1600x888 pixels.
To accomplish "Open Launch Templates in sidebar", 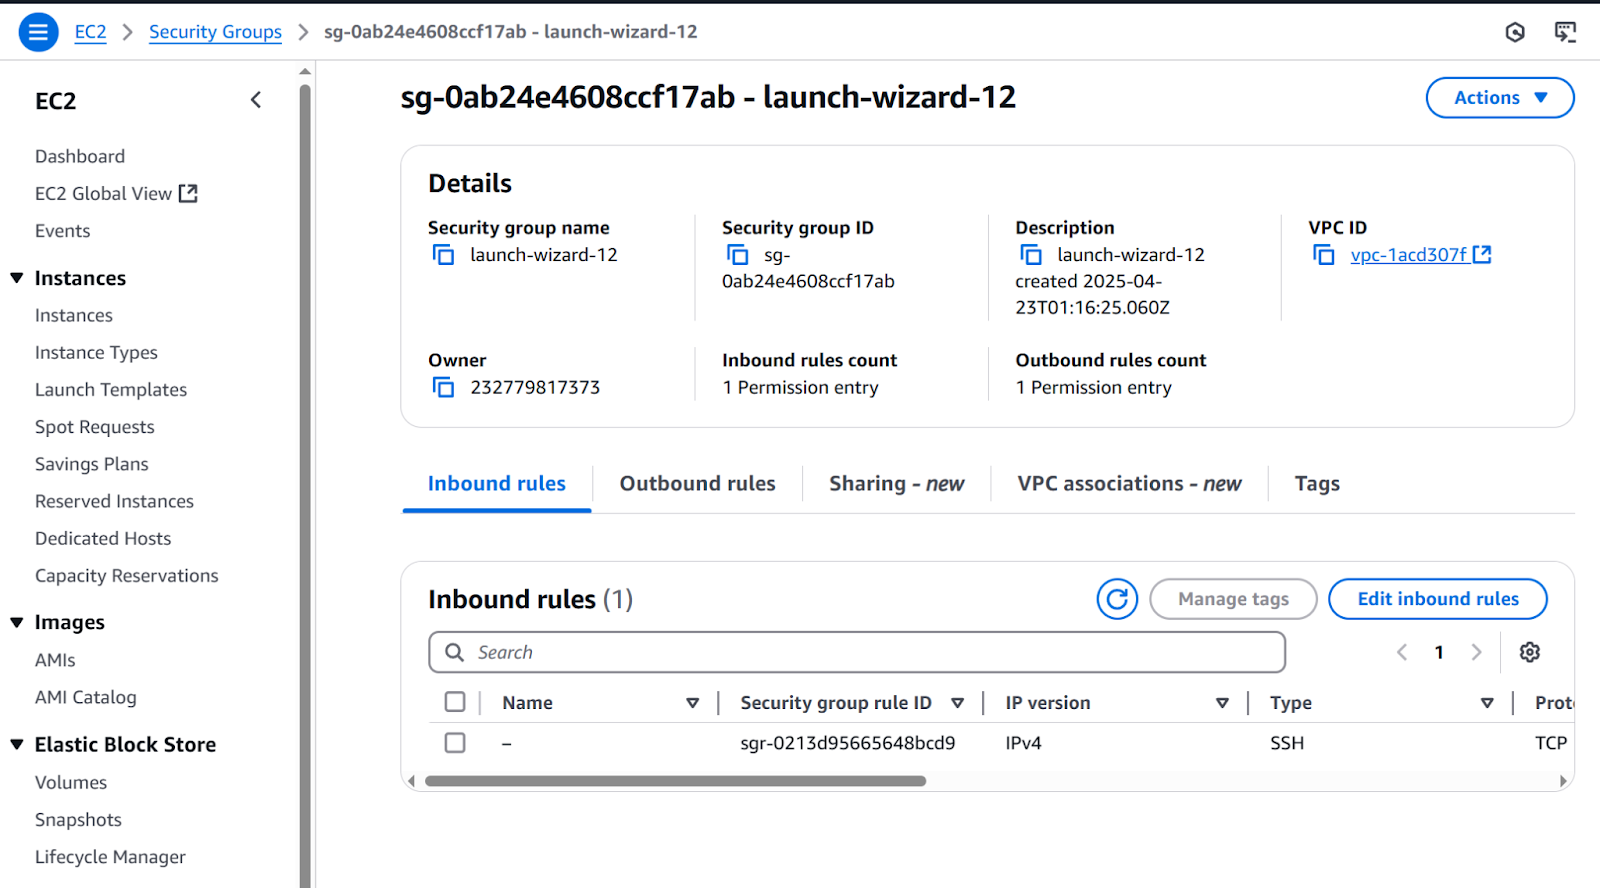I will click(x=111, y=390).
